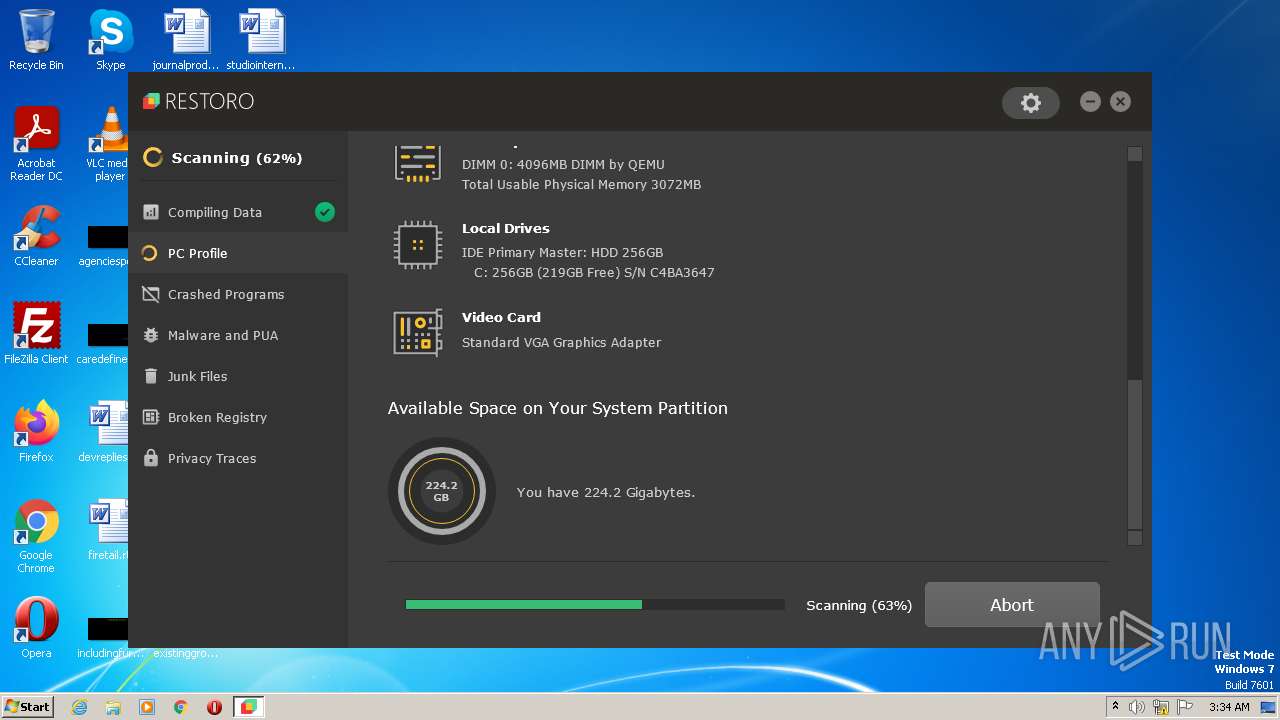Select Firefox desktop icon
The height and width of the screenshot is (720, 1280).
36,431
